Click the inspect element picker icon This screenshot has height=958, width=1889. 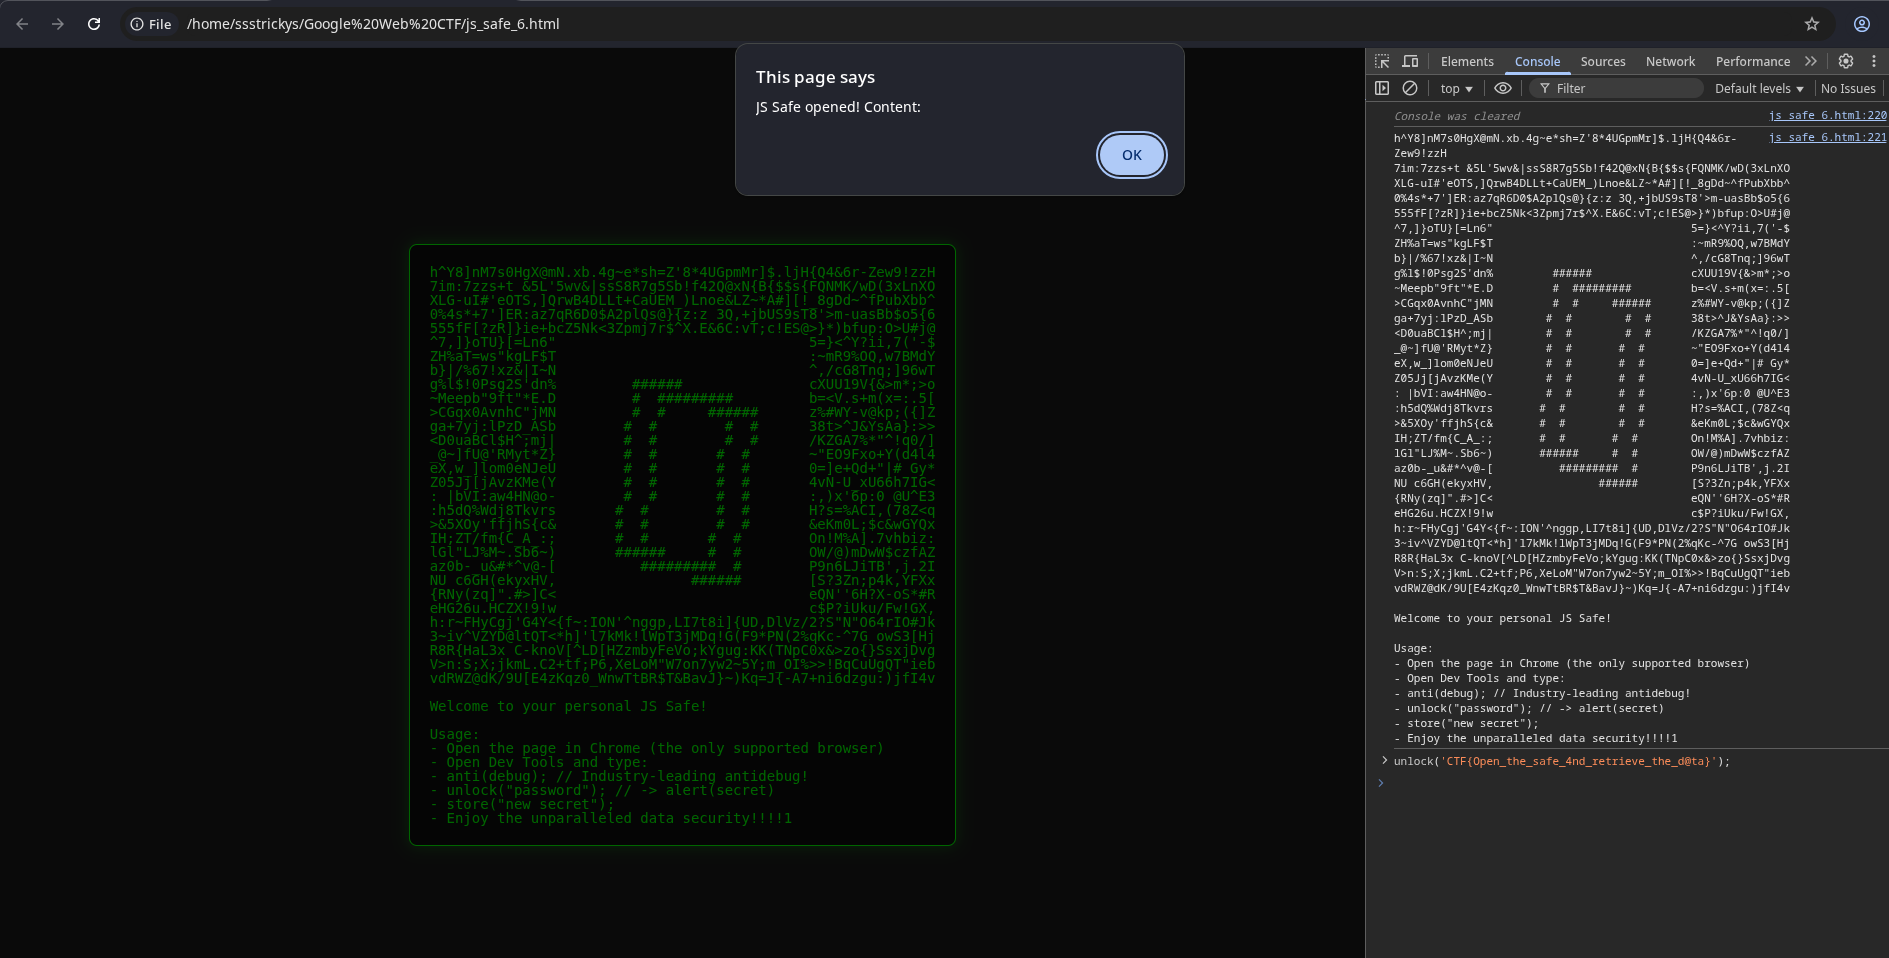1382,61
